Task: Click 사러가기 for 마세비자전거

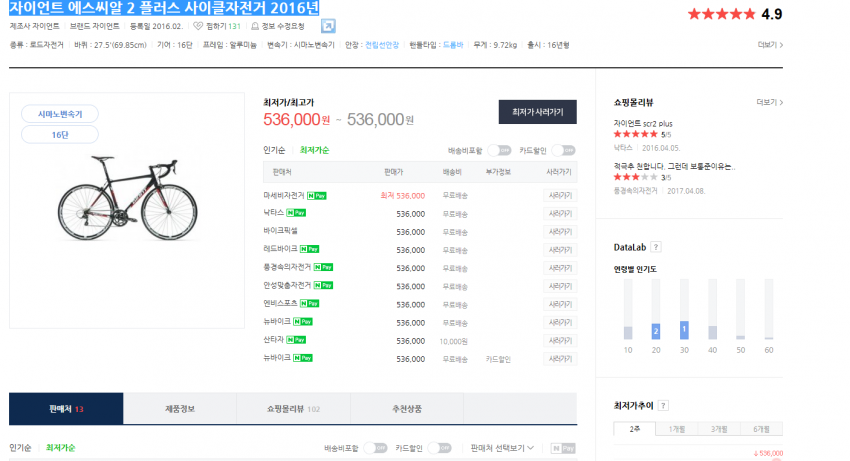Action: (560, 195)
